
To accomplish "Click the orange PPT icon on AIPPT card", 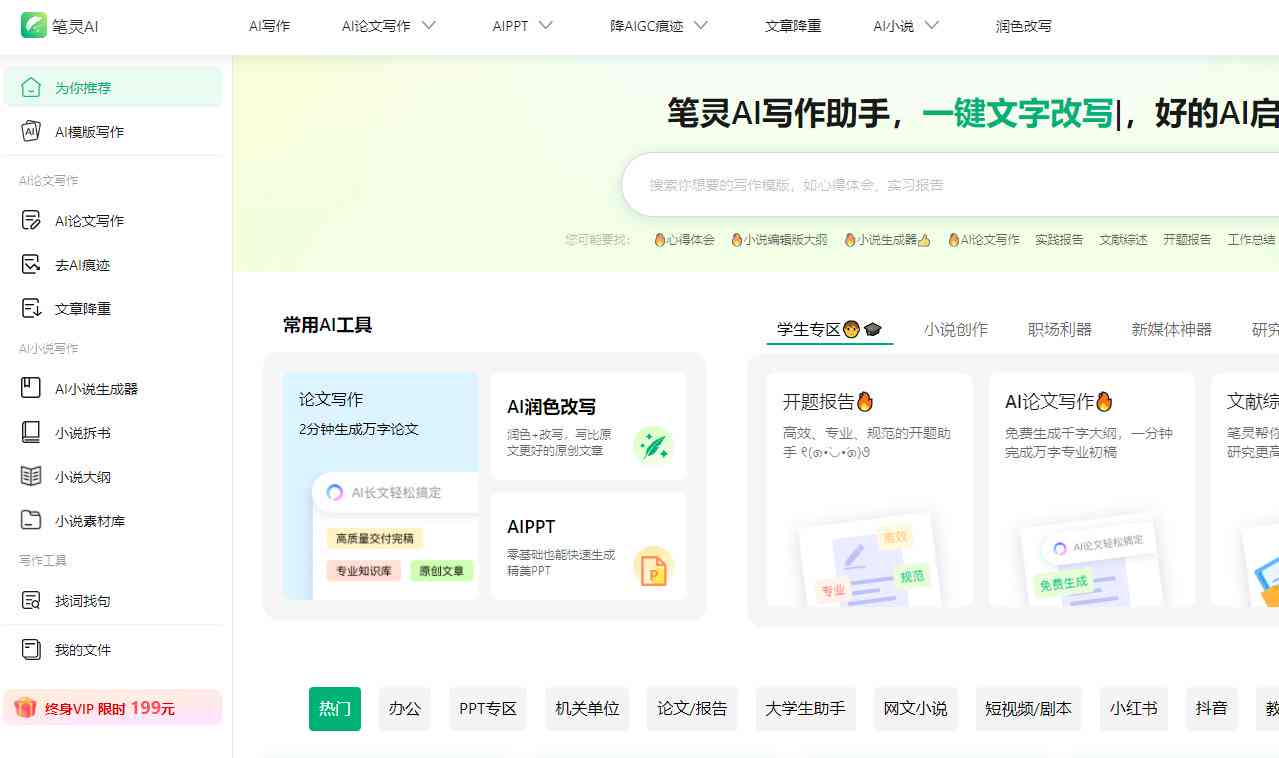I will (x=653, y=567).
